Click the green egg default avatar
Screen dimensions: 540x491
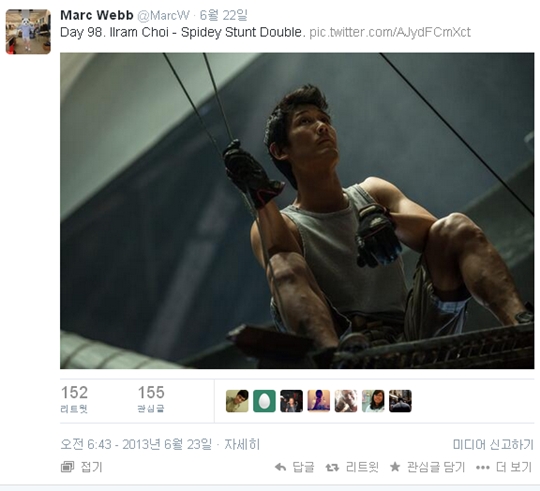264,401
